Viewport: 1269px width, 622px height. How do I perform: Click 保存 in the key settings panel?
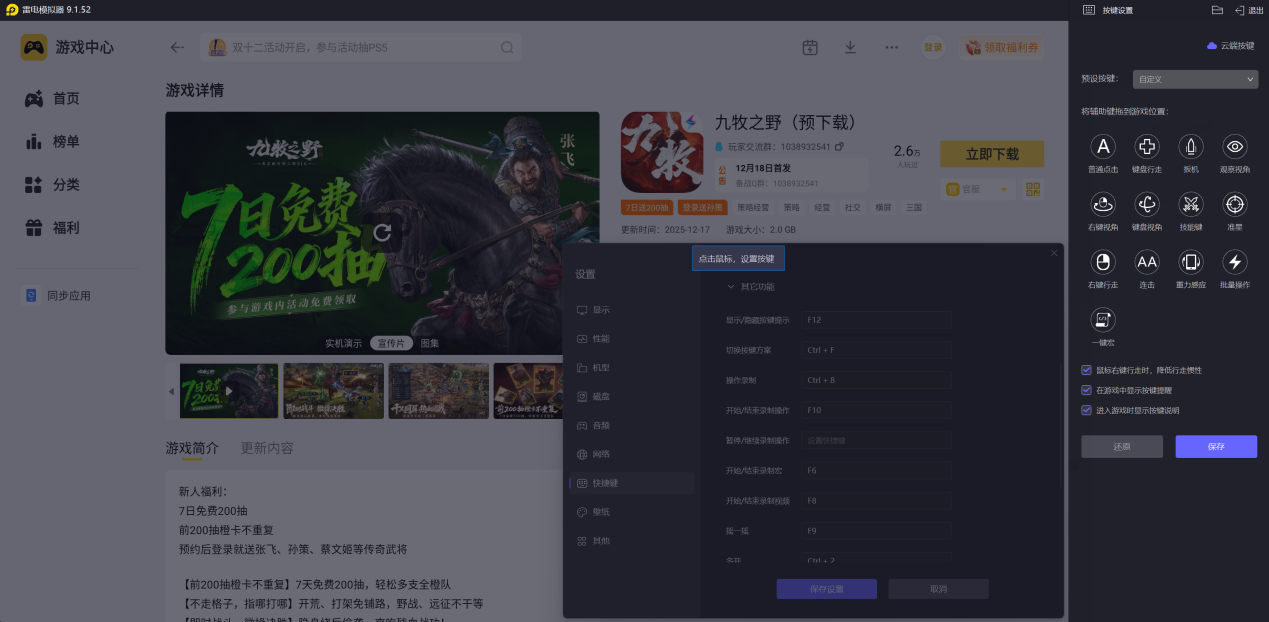(x=1216, y=446)
